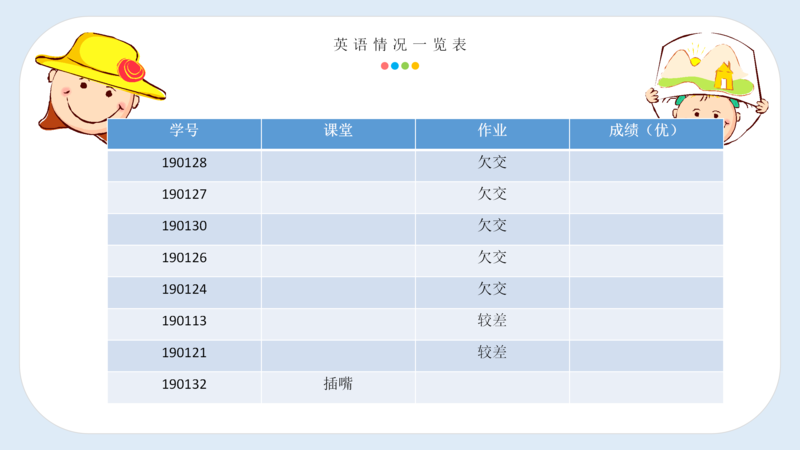800x450 pixels.
Task: Click 欠交 in row 190127
Action: 492,194
